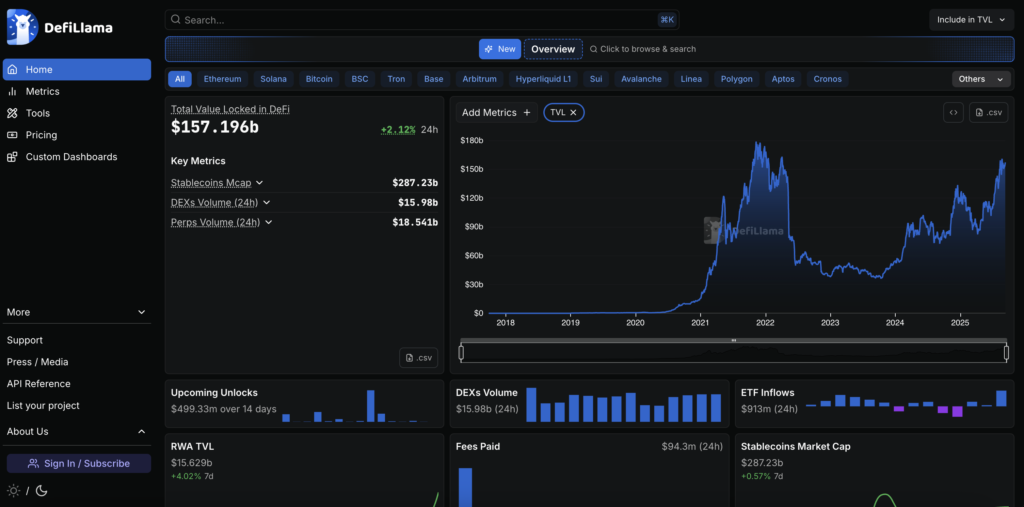This screenshot has width=1024, height=507.
Task: Click the Custom Dashboards grid icon
Action: (x=12, y=157)
